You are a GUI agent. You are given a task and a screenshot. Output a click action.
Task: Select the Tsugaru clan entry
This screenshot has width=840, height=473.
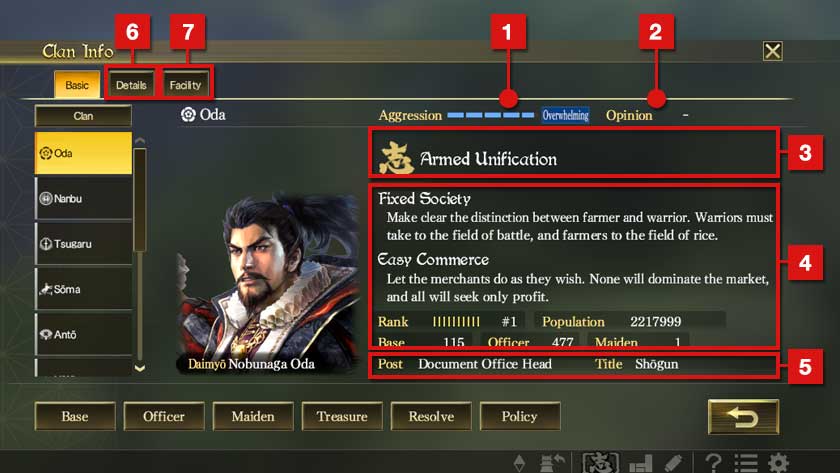84,244
